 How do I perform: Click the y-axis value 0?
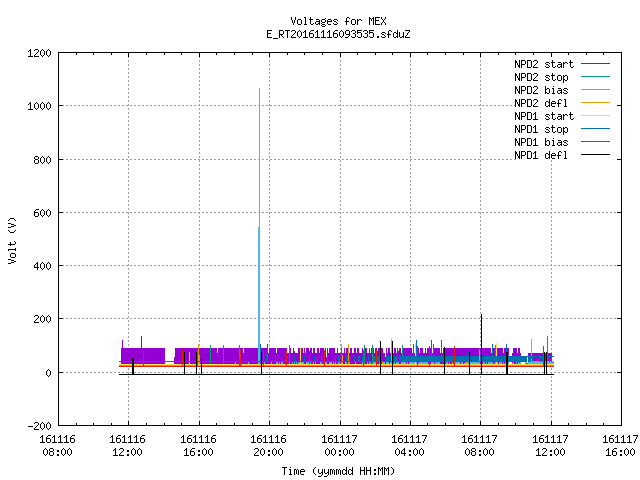pyautogui.click(x=49, y=373)
